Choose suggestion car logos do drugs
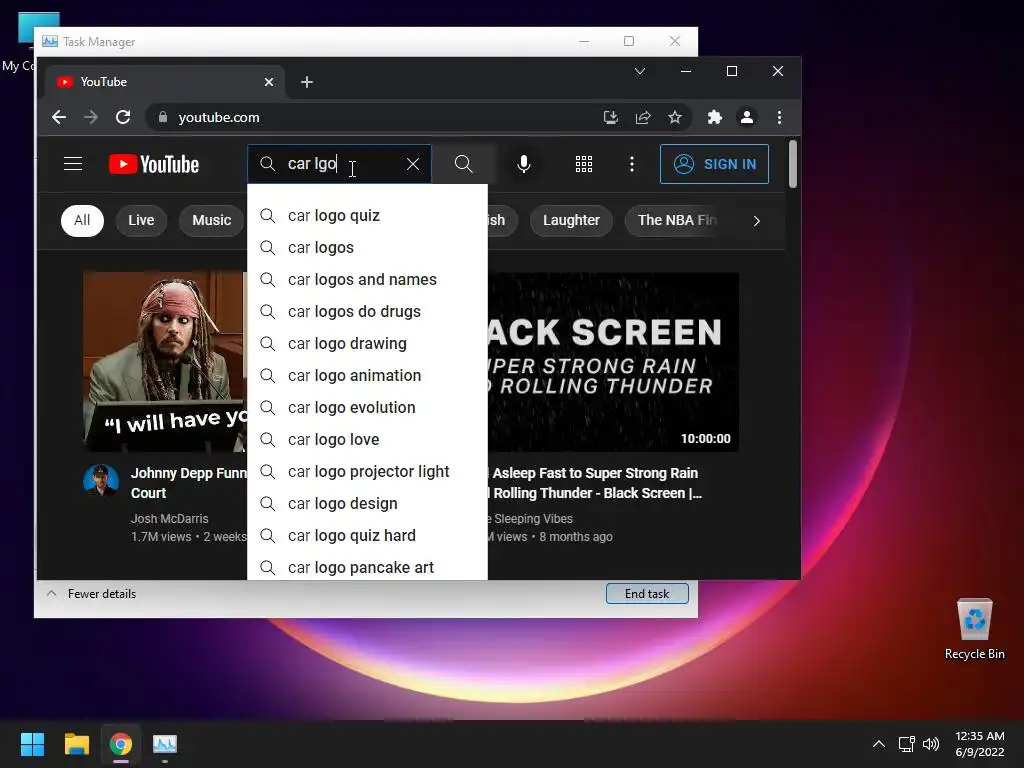This screenshot has height=768, width=1024. click(x=367, y=312)
